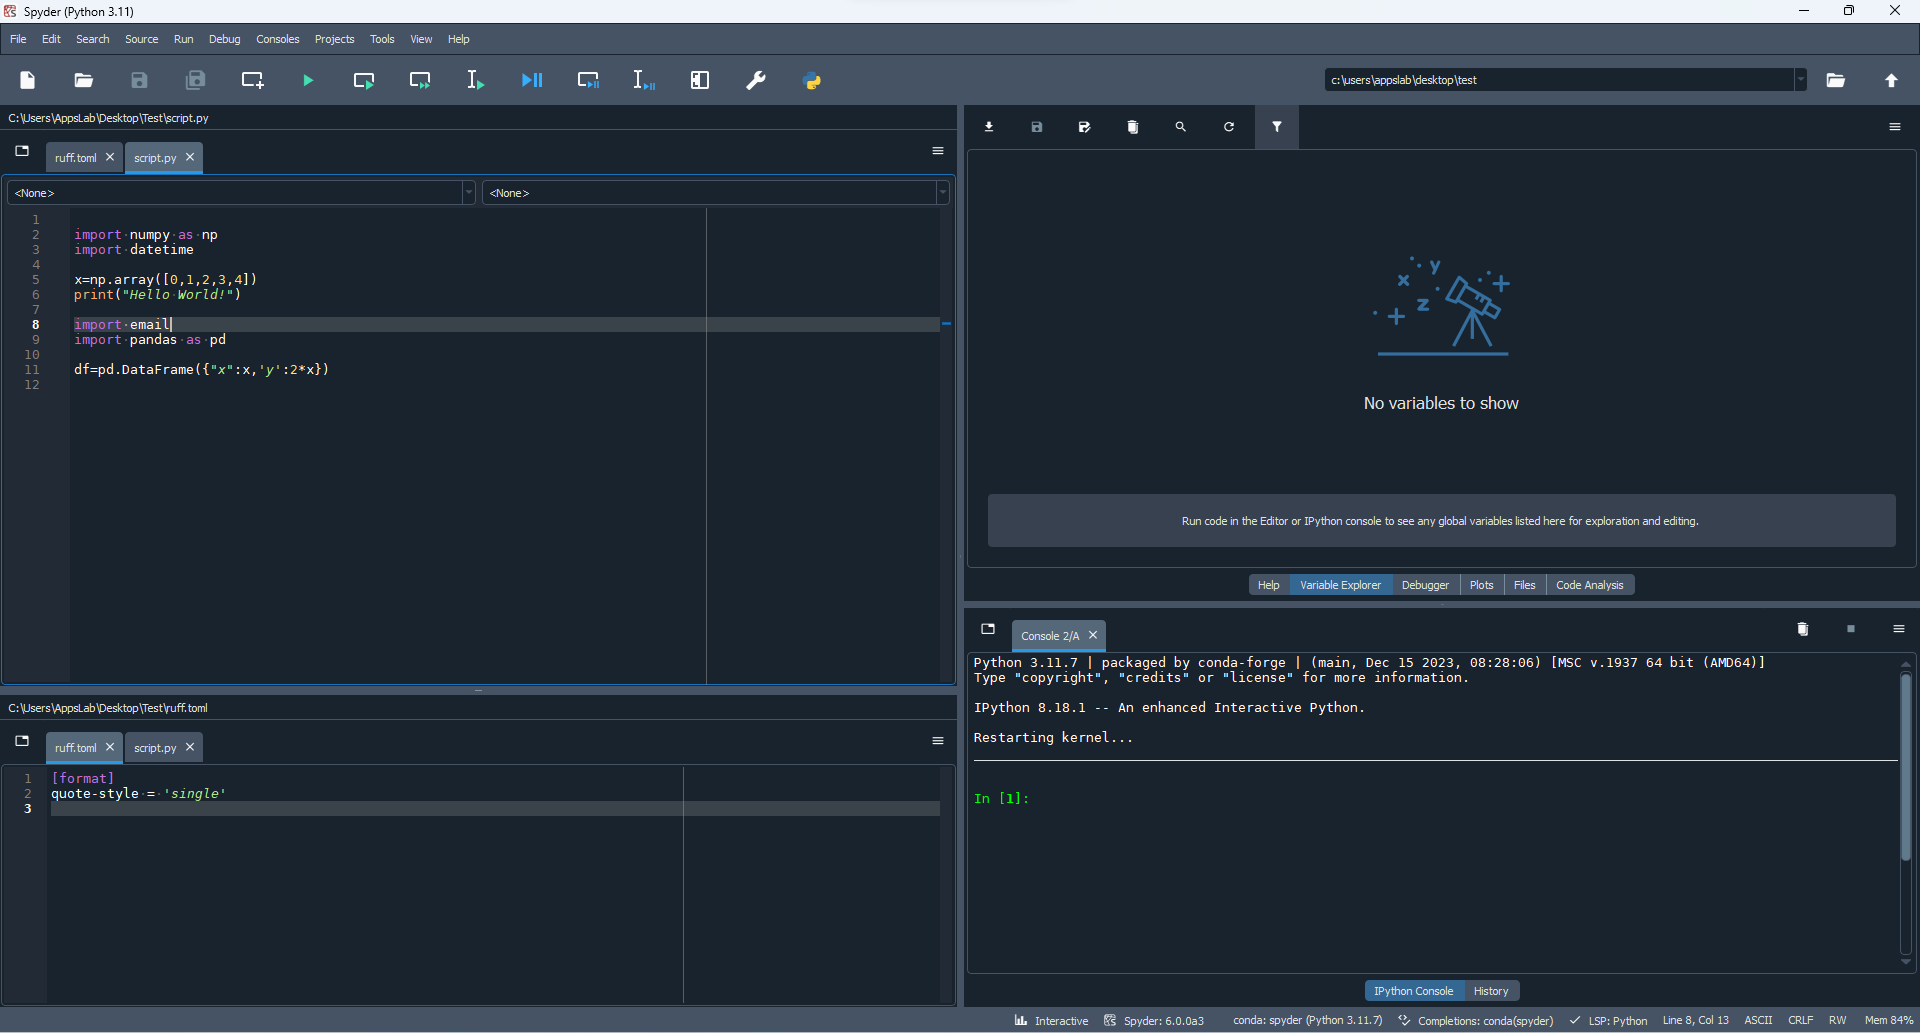1920x1033 pixels.
Task: Browse console tabs icon
Action: (x=988, y=629)
